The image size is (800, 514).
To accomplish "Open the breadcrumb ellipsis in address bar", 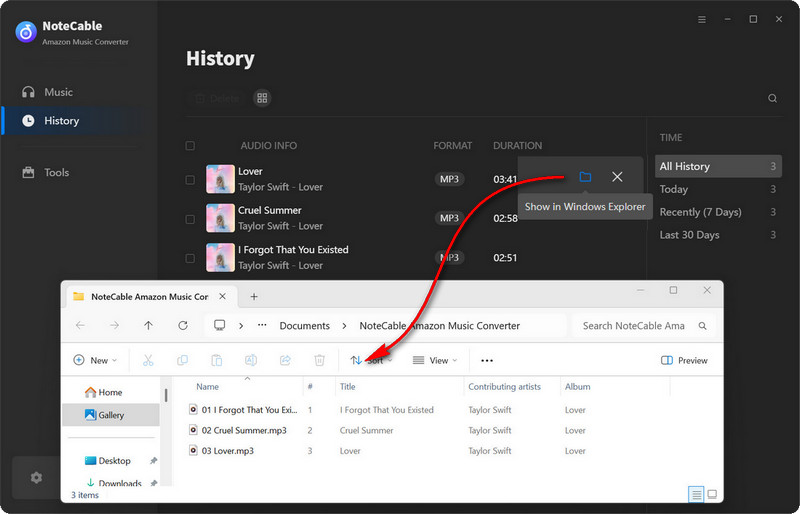I will click(262, 326).
